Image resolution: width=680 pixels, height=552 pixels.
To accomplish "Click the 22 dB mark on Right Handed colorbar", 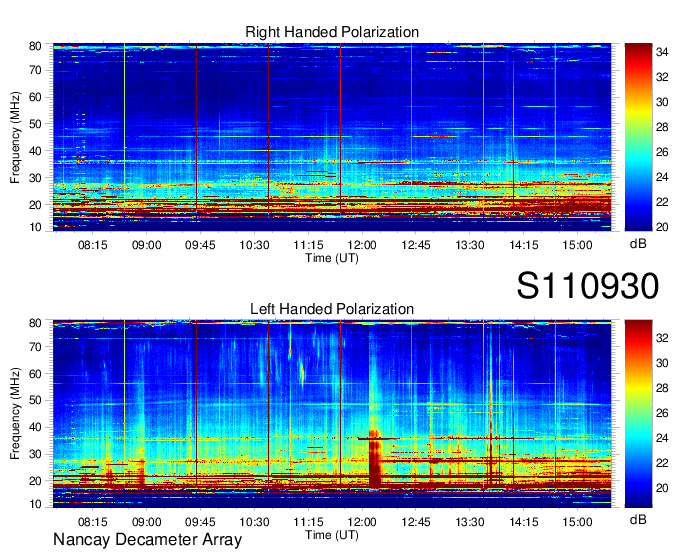I will click(662, 202).
